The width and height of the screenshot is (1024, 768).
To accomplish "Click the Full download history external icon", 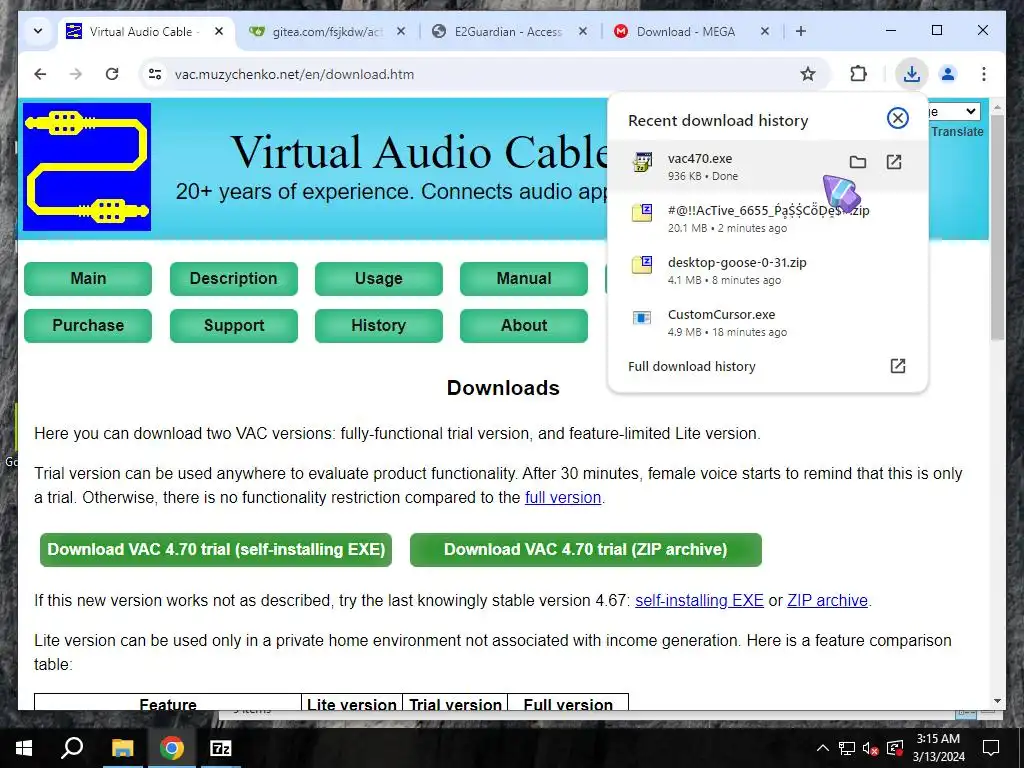I will pyautogui.click(x=898, y=366).
